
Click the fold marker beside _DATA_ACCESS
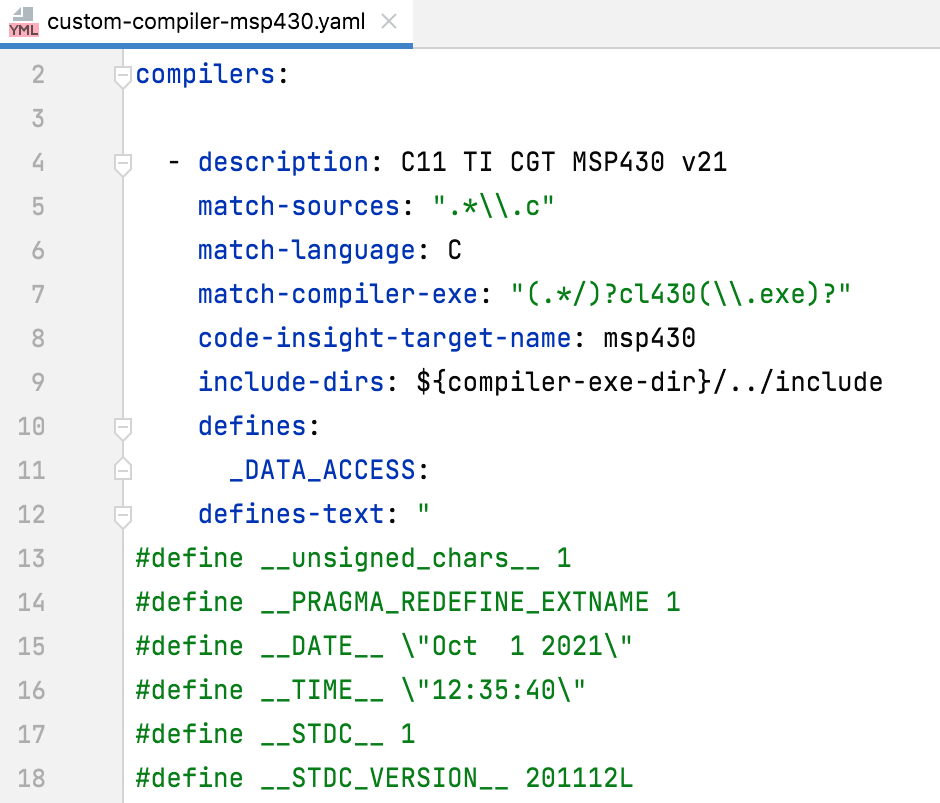(x=122, y=469)
